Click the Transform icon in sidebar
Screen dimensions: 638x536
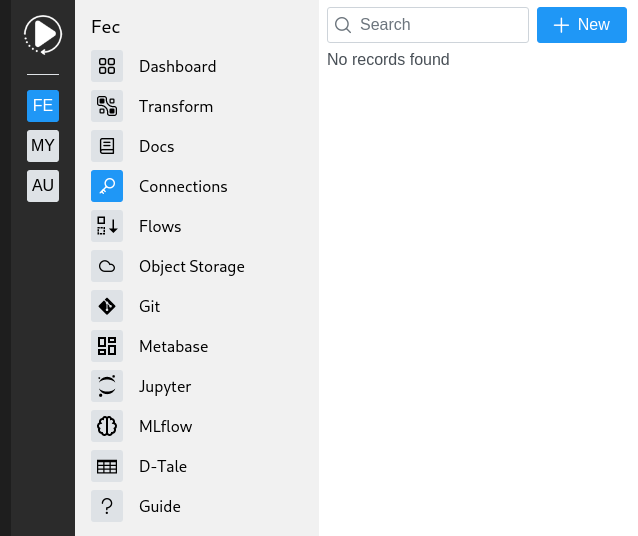pyautogui.click(x=107, y=107)
